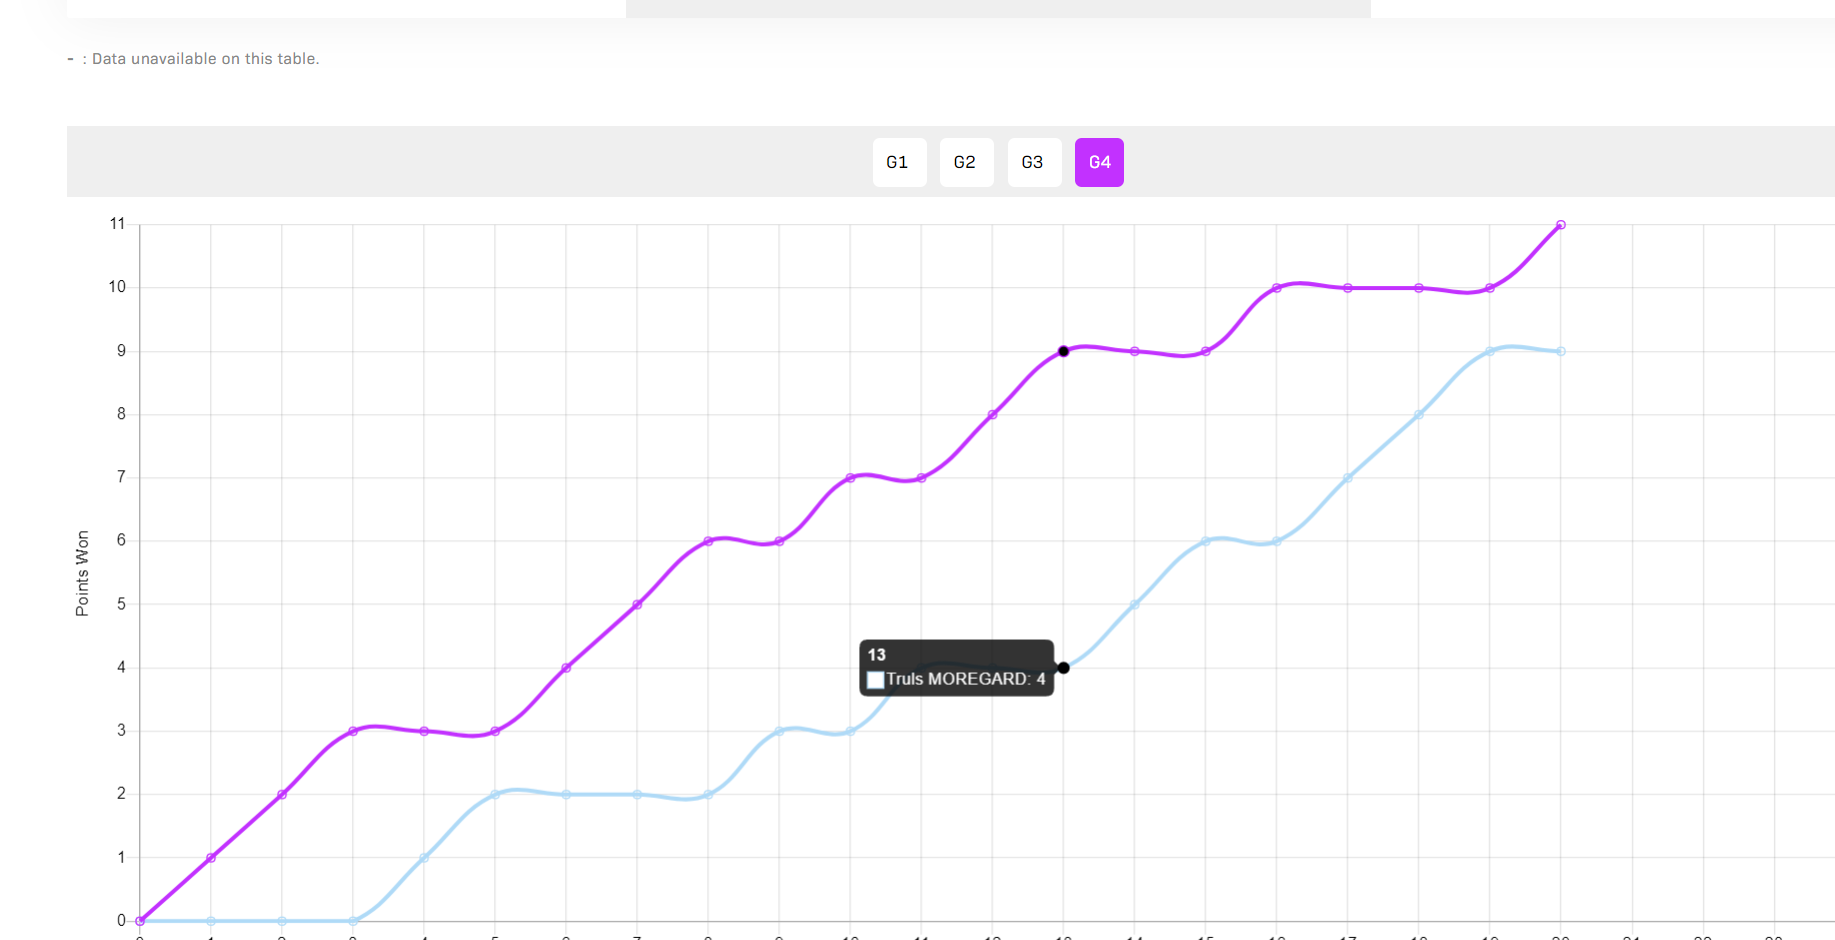Select the blue line point at value 7

1347,478
